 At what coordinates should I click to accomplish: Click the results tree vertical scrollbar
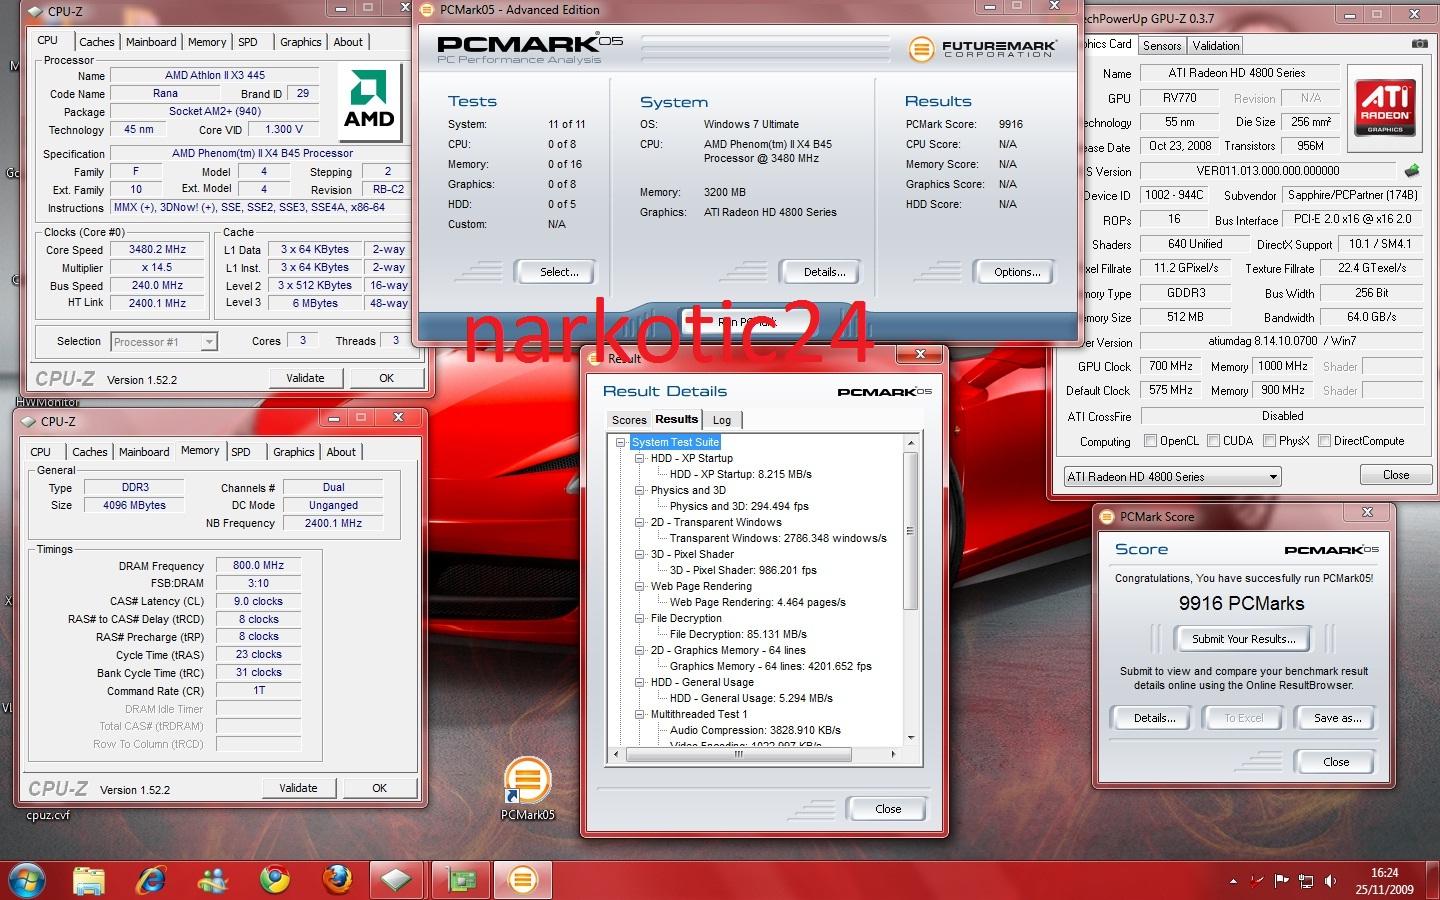click(910, 531)
